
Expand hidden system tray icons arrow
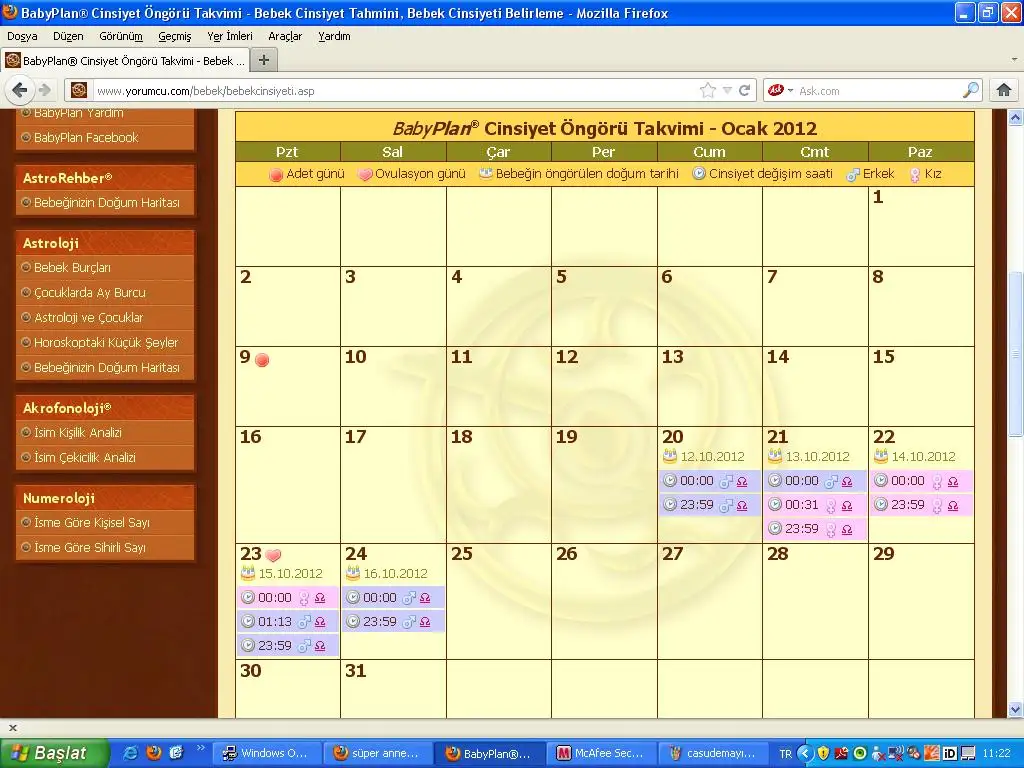[x=805, y=754]
